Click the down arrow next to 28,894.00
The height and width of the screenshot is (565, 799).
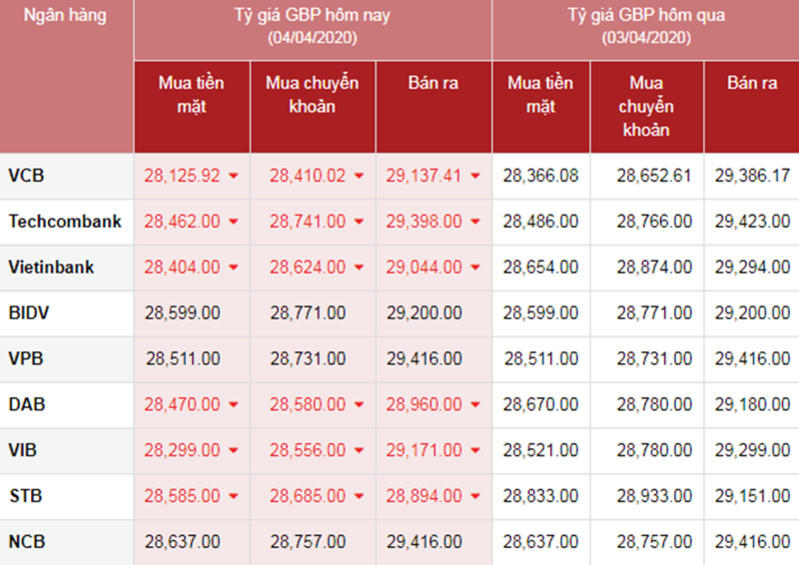(476, 497)
